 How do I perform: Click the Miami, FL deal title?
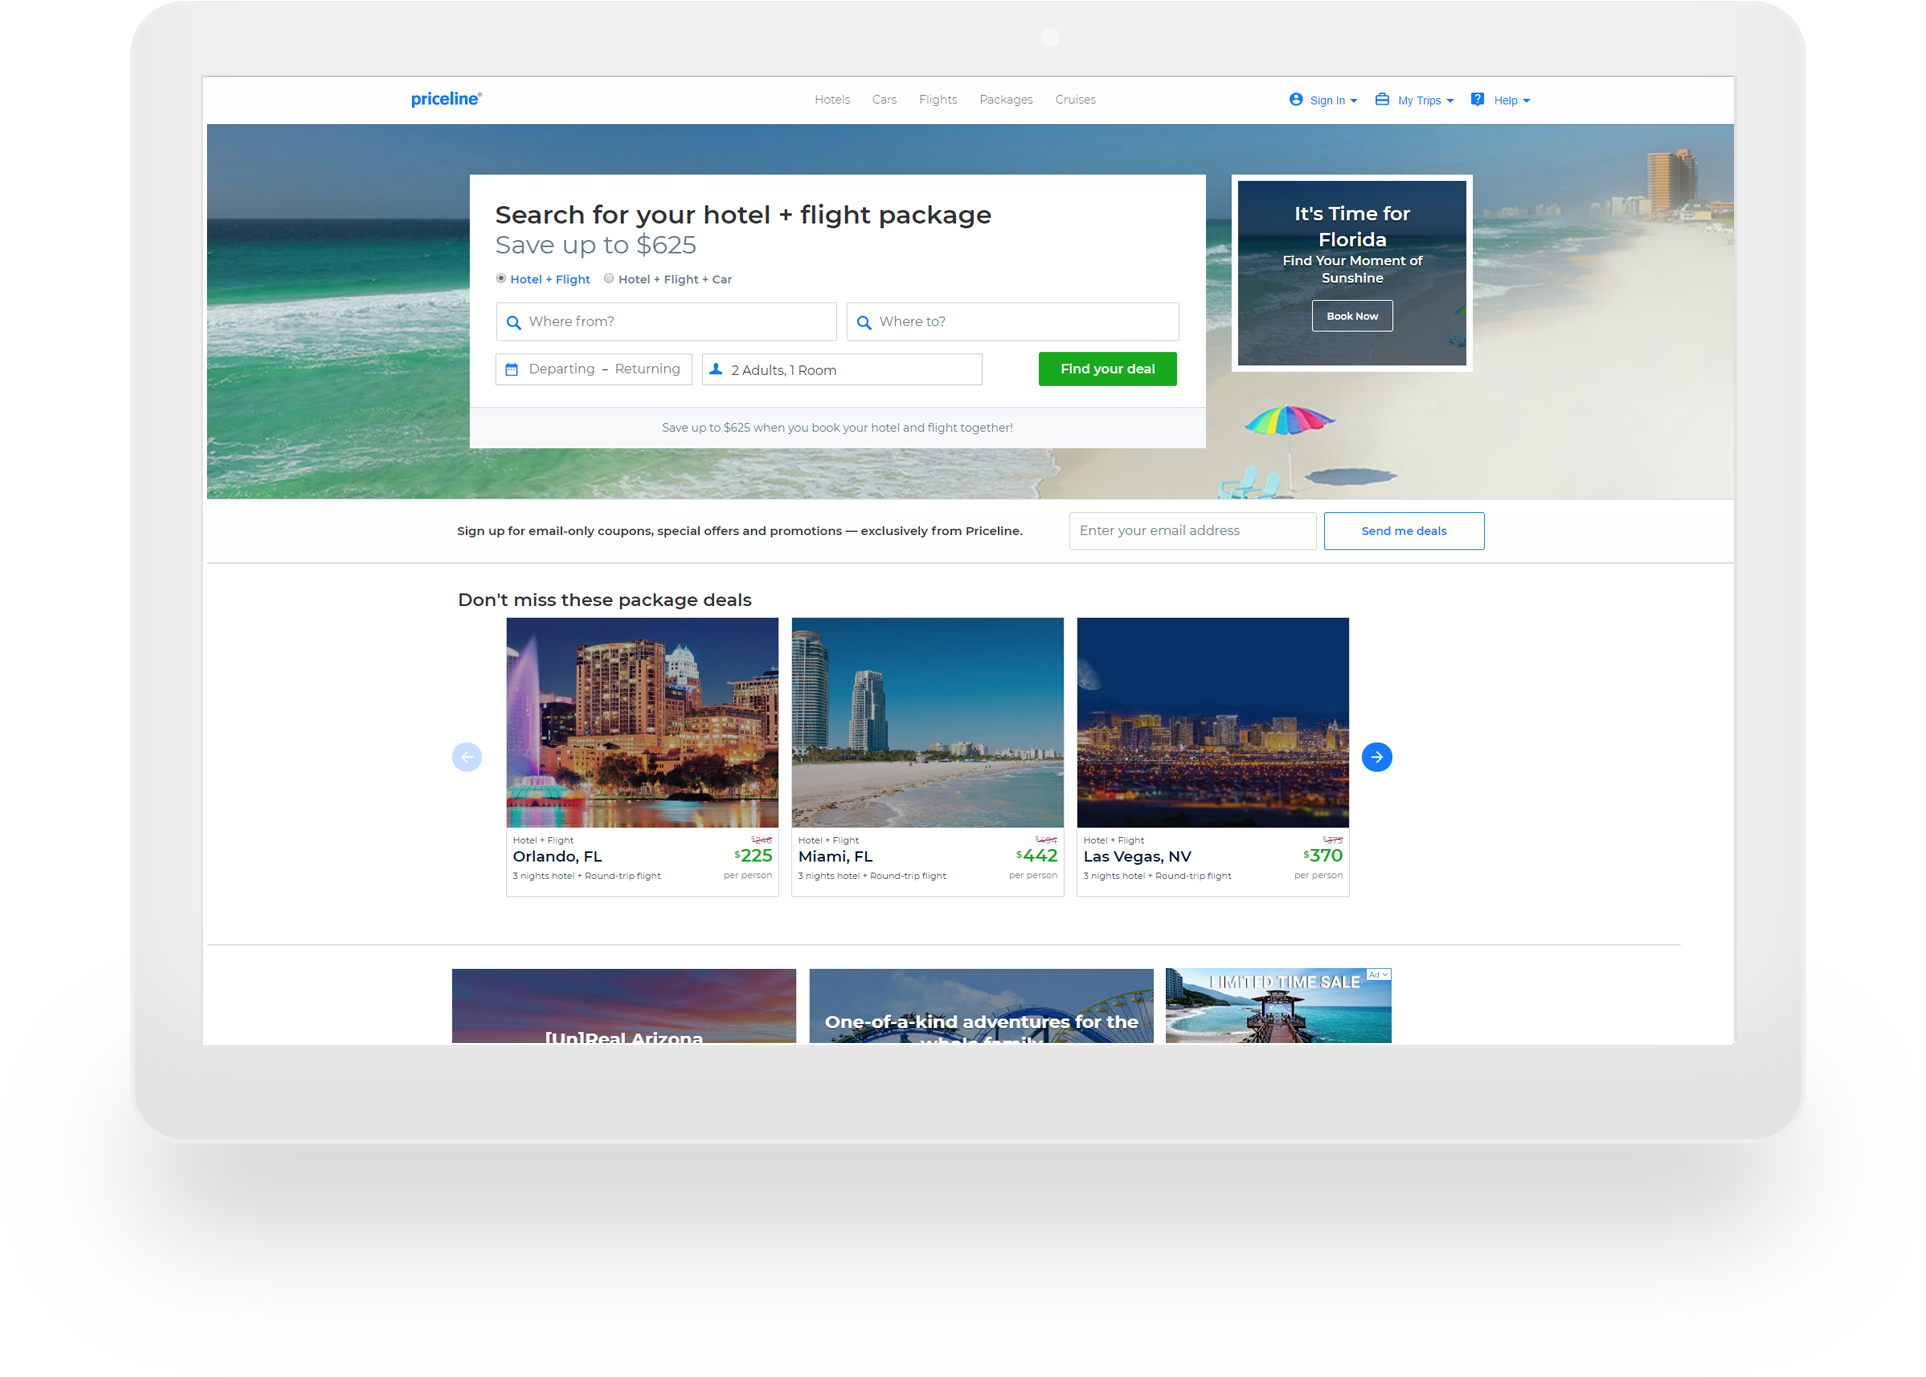tap(835, 857)
